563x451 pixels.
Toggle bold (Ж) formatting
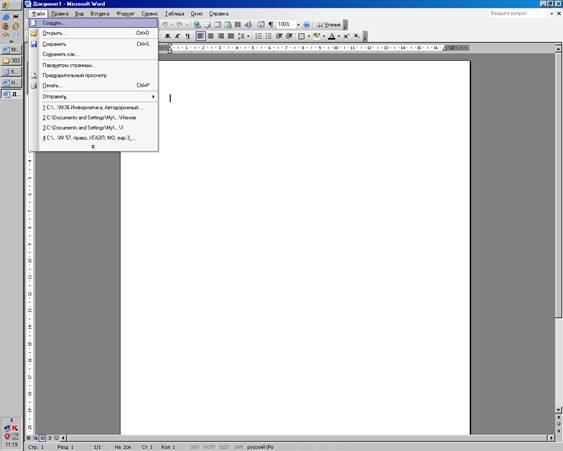tap(167, 36)
